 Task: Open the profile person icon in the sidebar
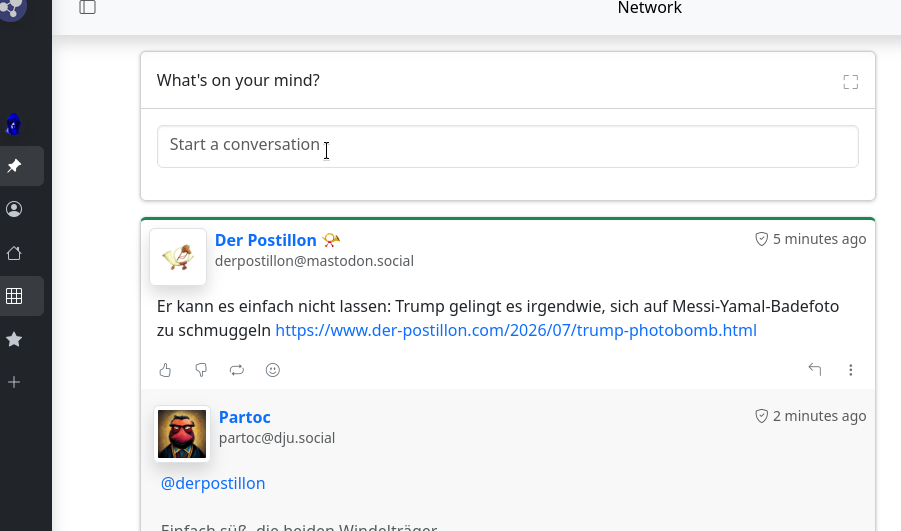click(x=14, y=209)
